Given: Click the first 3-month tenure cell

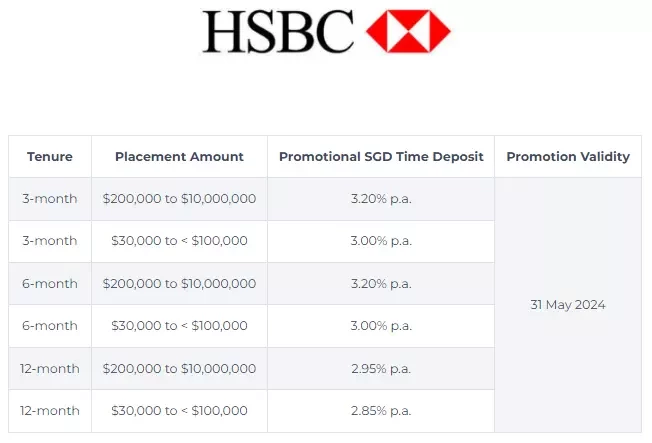Looking at the screenshot, I should [50, 199].
